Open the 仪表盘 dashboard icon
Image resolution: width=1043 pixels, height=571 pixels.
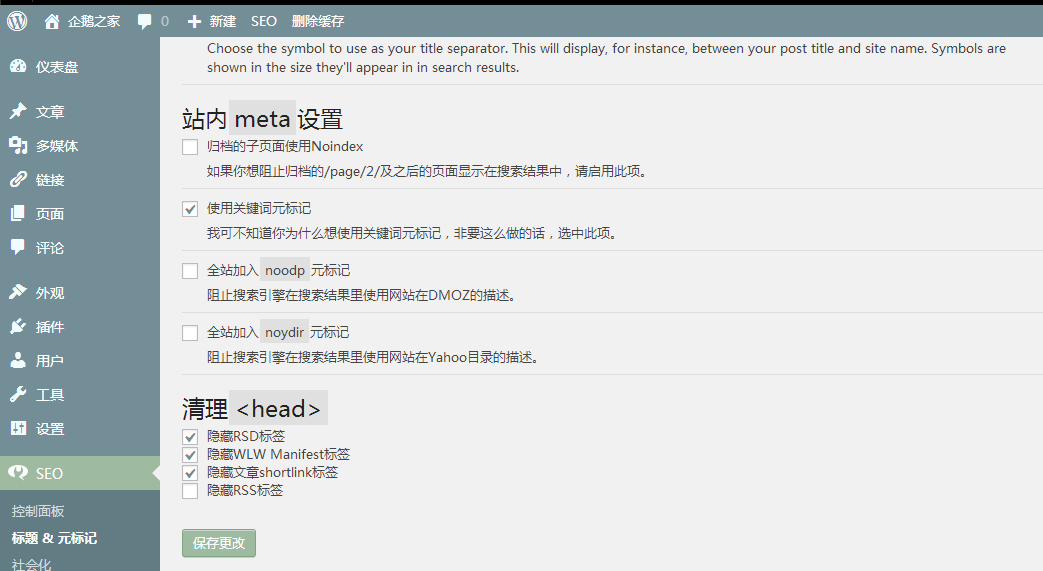pos(18,66)
